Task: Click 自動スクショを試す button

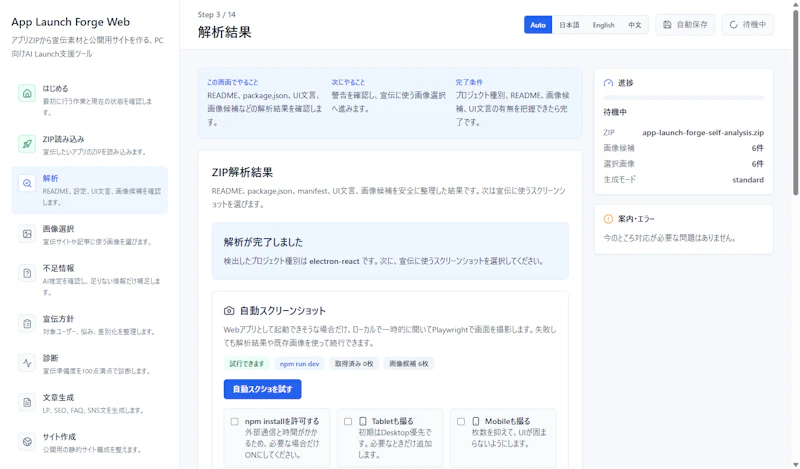Action: click(x=262, y=389)
